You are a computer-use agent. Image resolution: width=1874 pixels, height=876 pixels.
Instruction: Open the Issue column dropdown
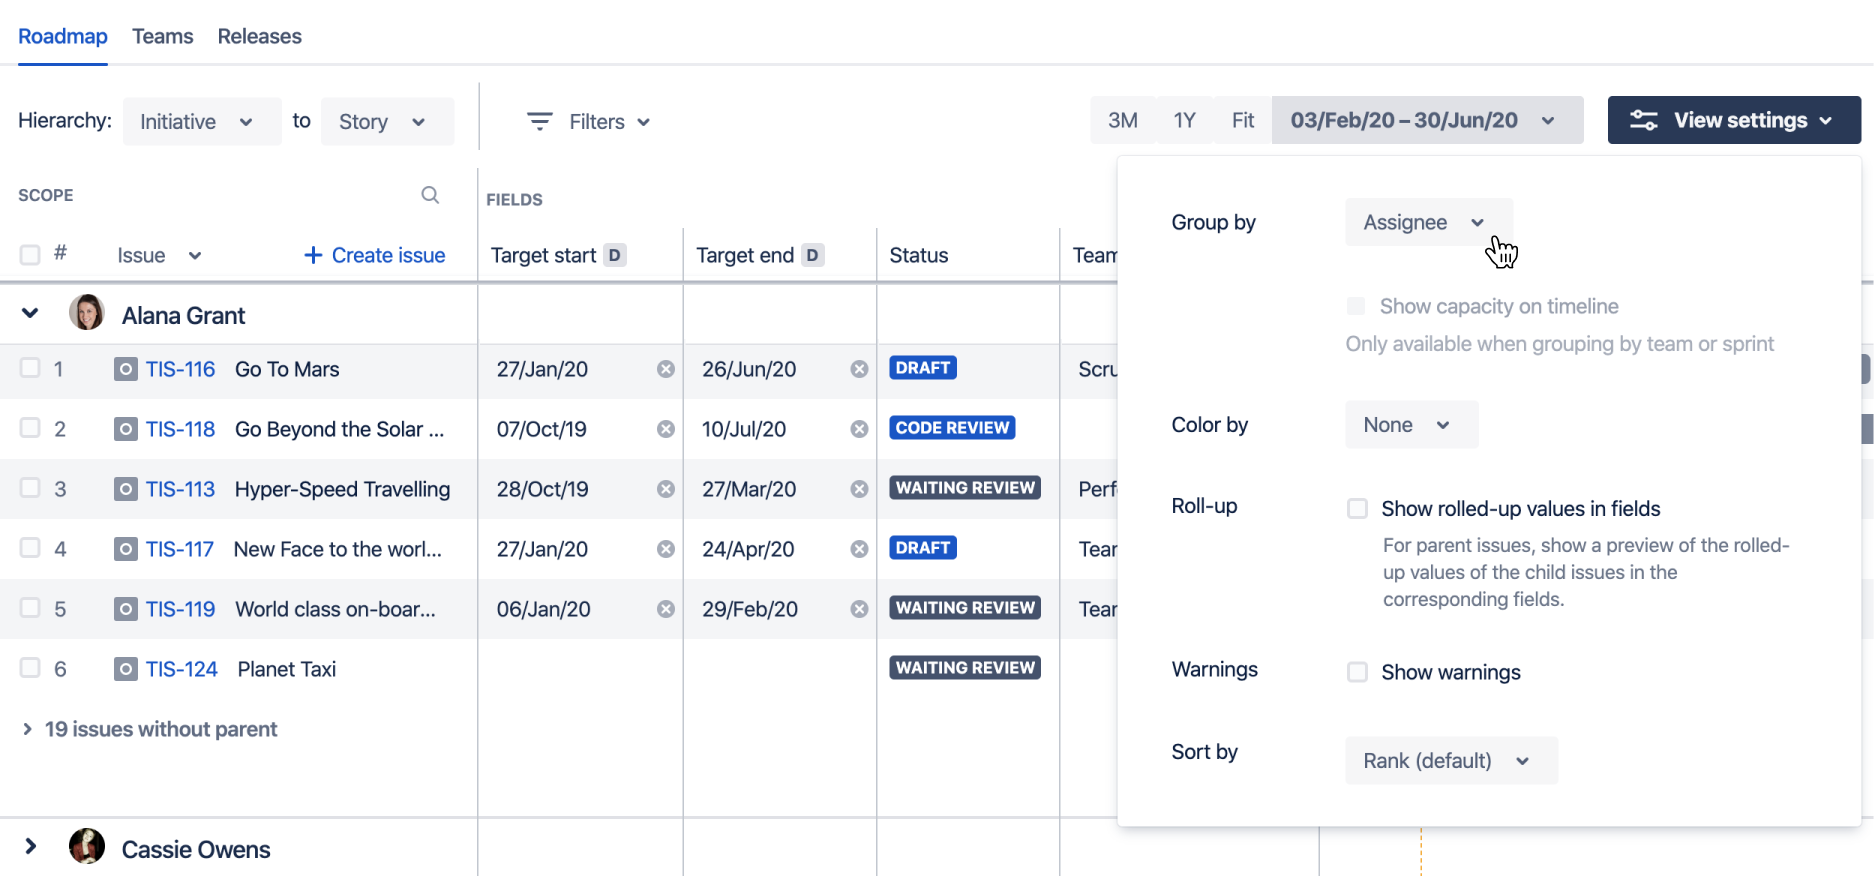pyautogui.click(x=195, y=255)
